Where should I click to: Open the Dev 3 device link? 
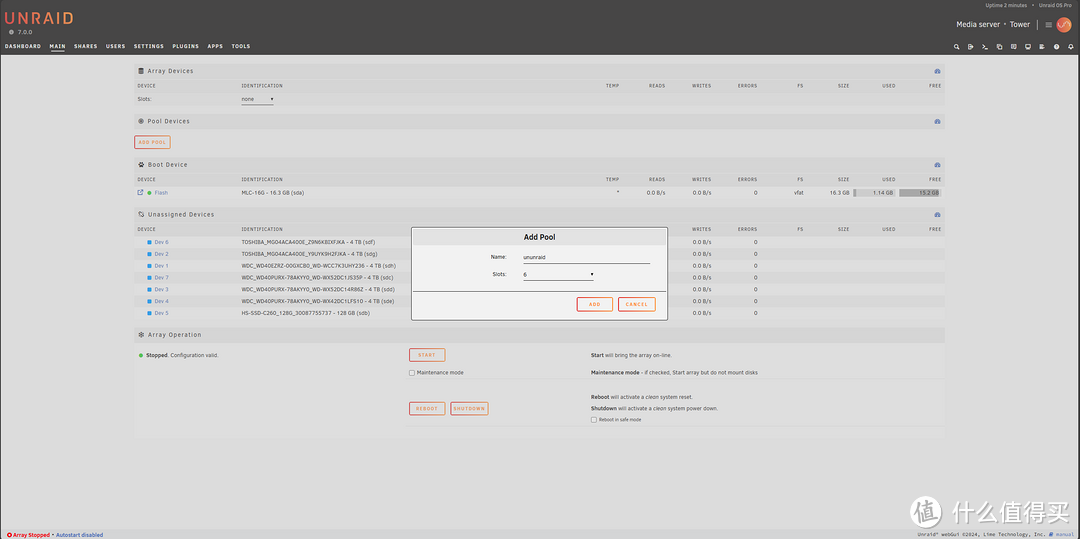(x=161, y=289)
